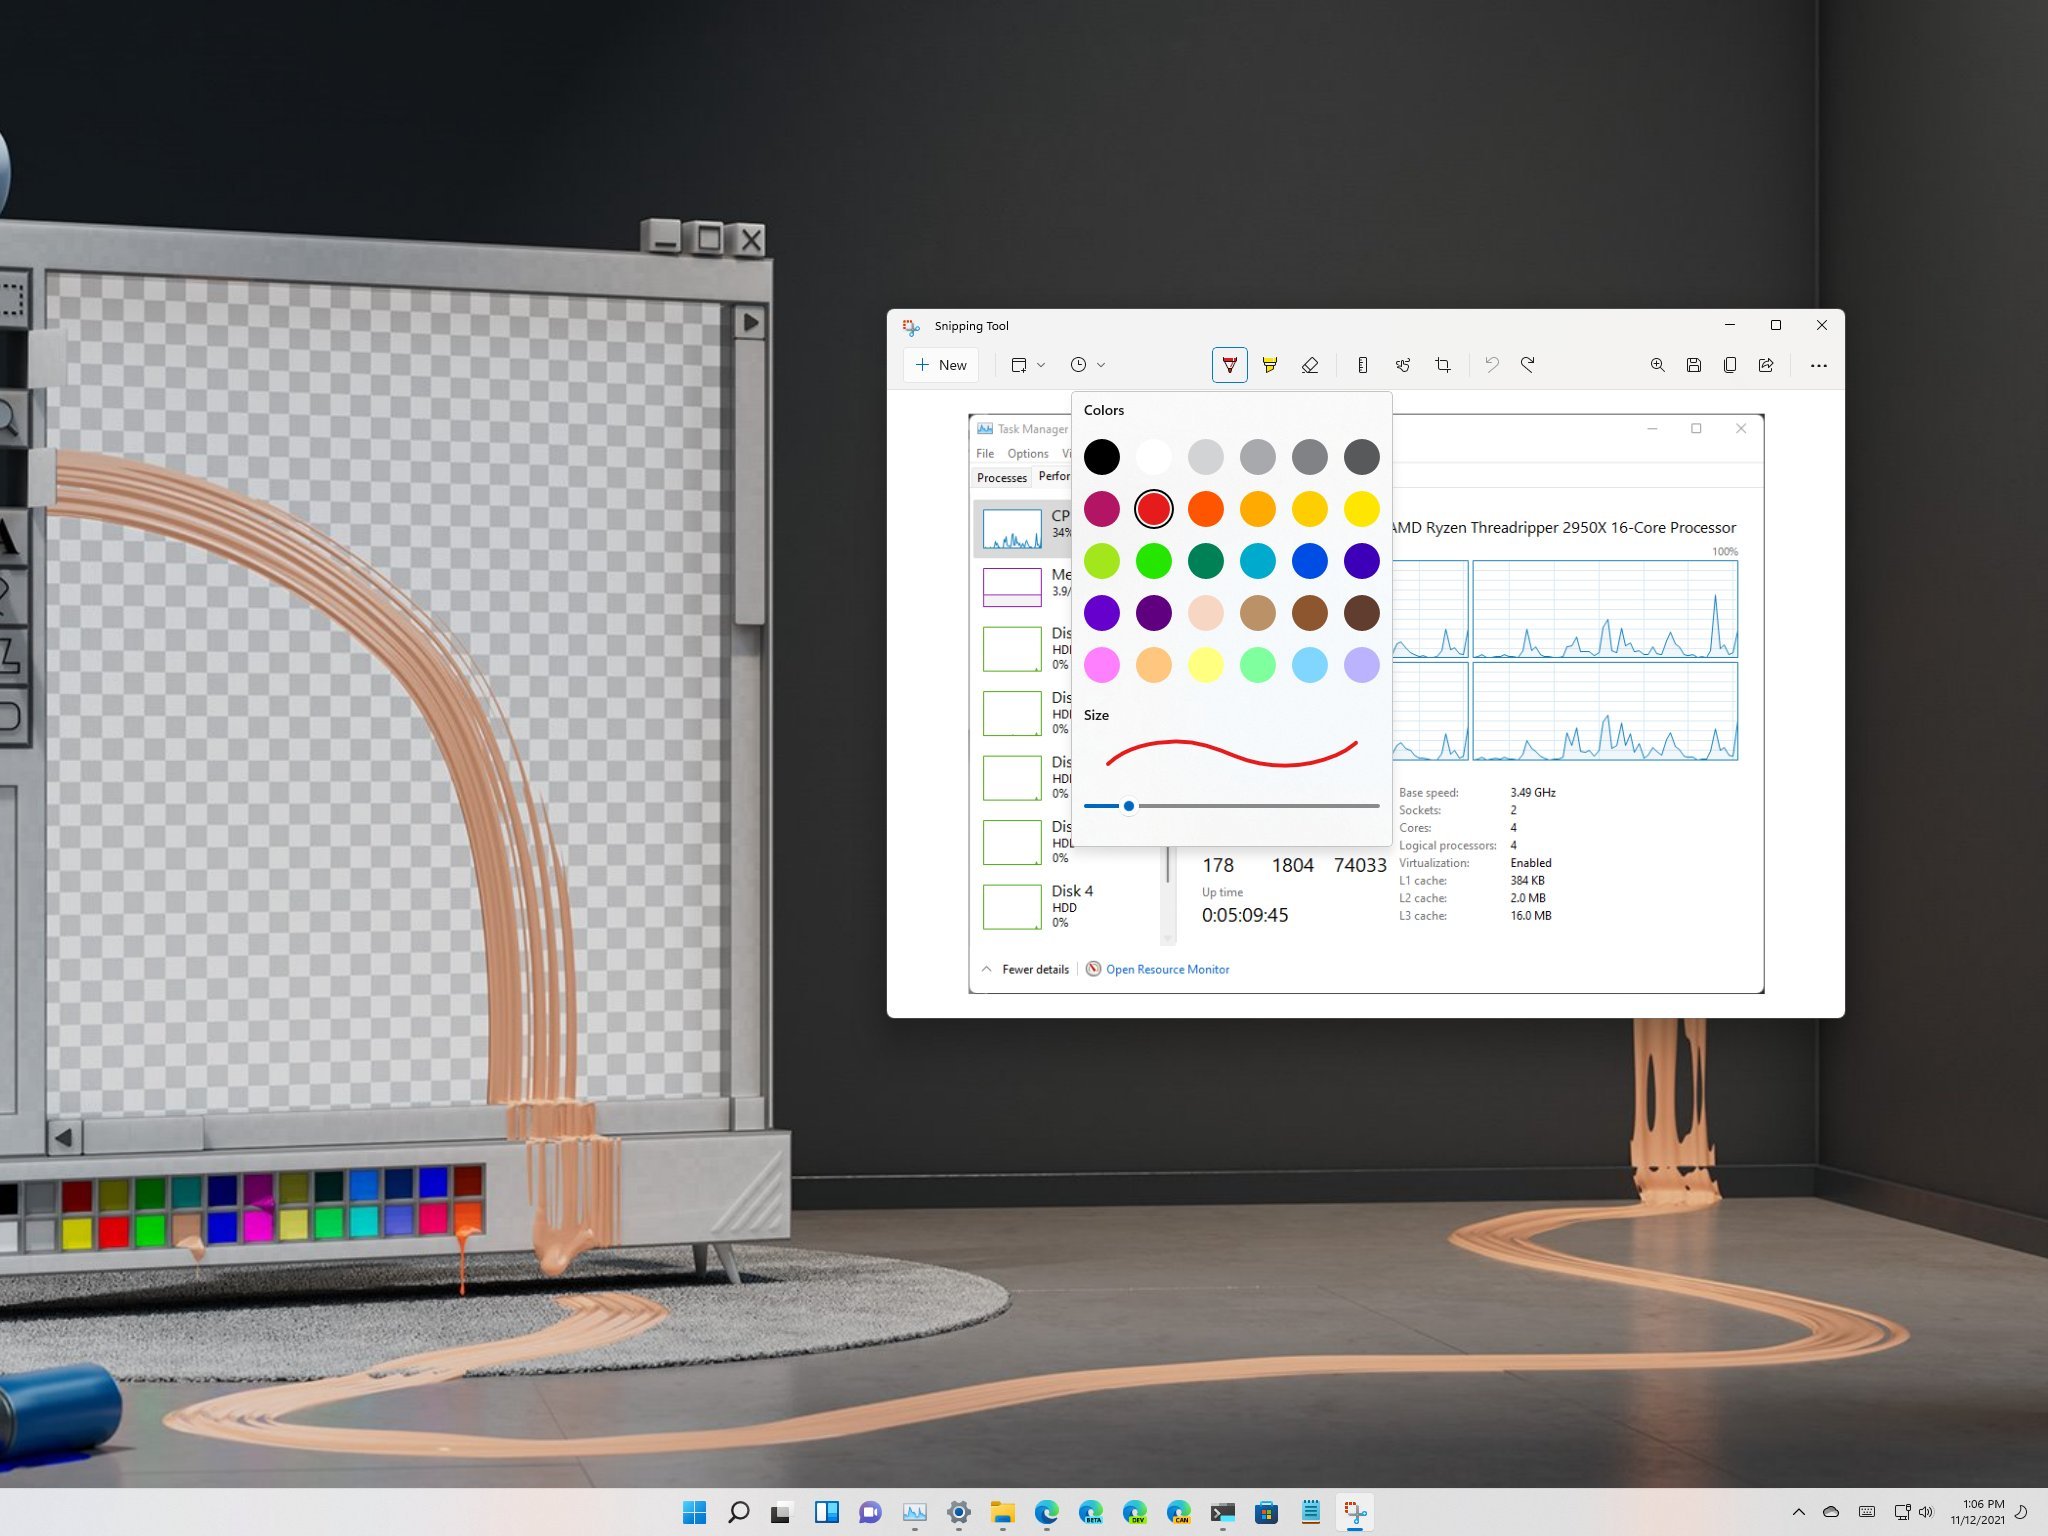
Task: Toggle Touch writing hand icon
Action: (1403, 365)
